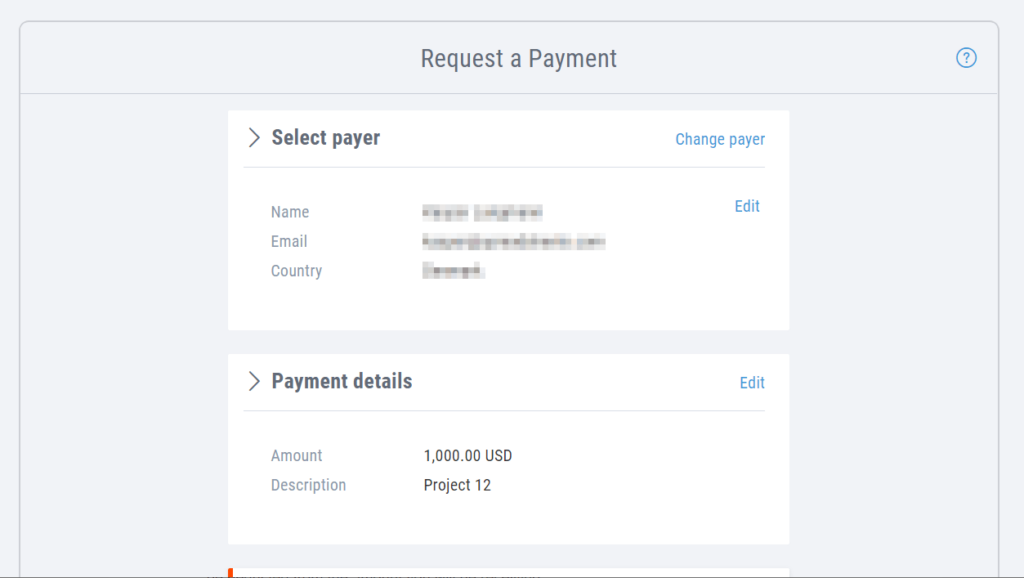Click the Email field label
Viewport: 1024px width, 578px height.
point(289,242)
